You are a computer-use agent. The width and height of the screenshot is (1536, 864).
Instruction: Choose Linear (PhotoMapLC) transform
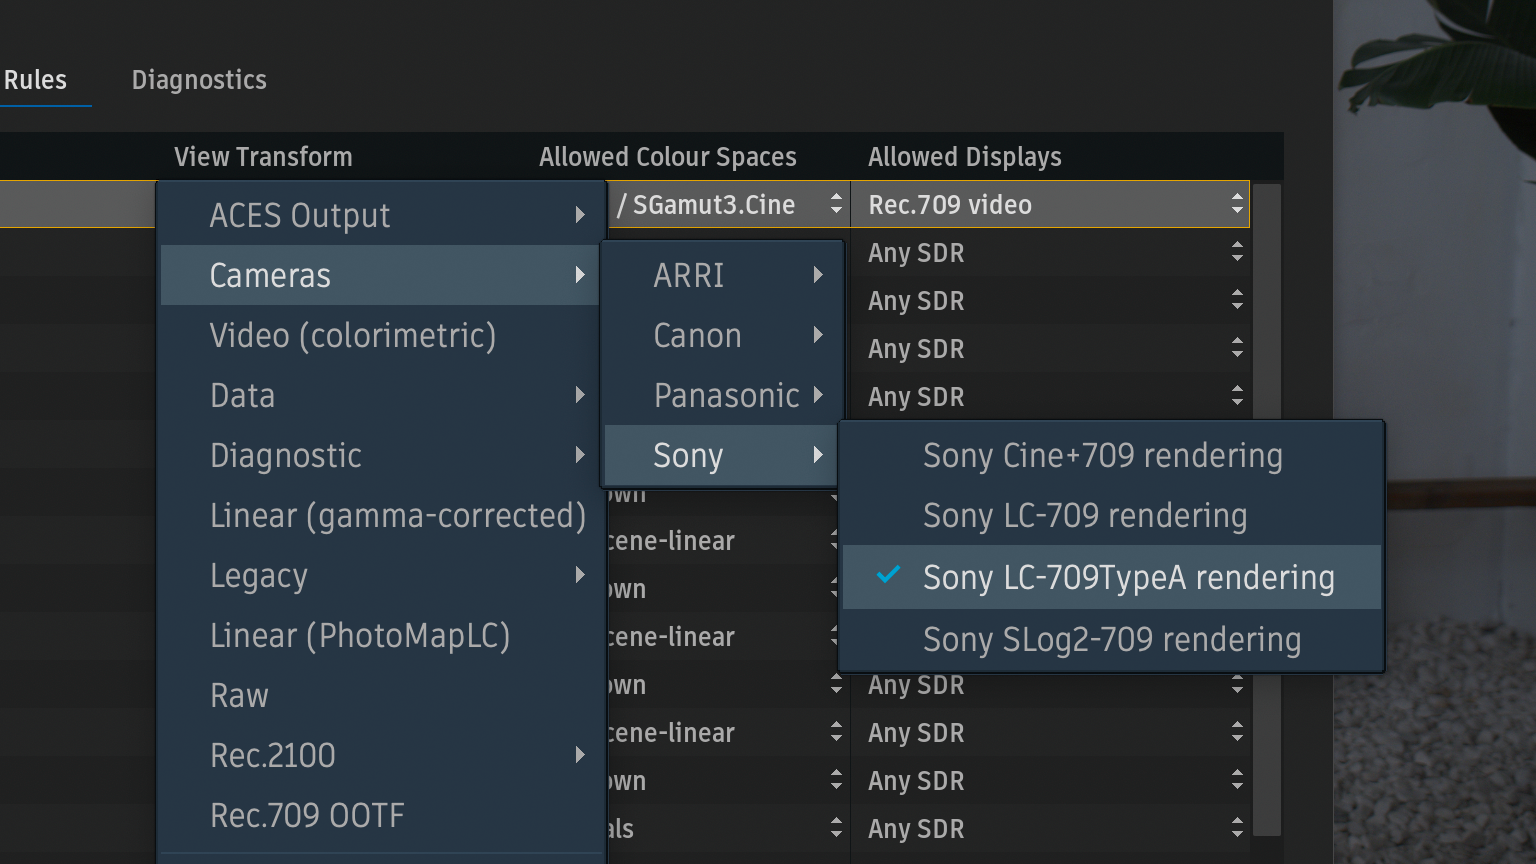[380, 635]
